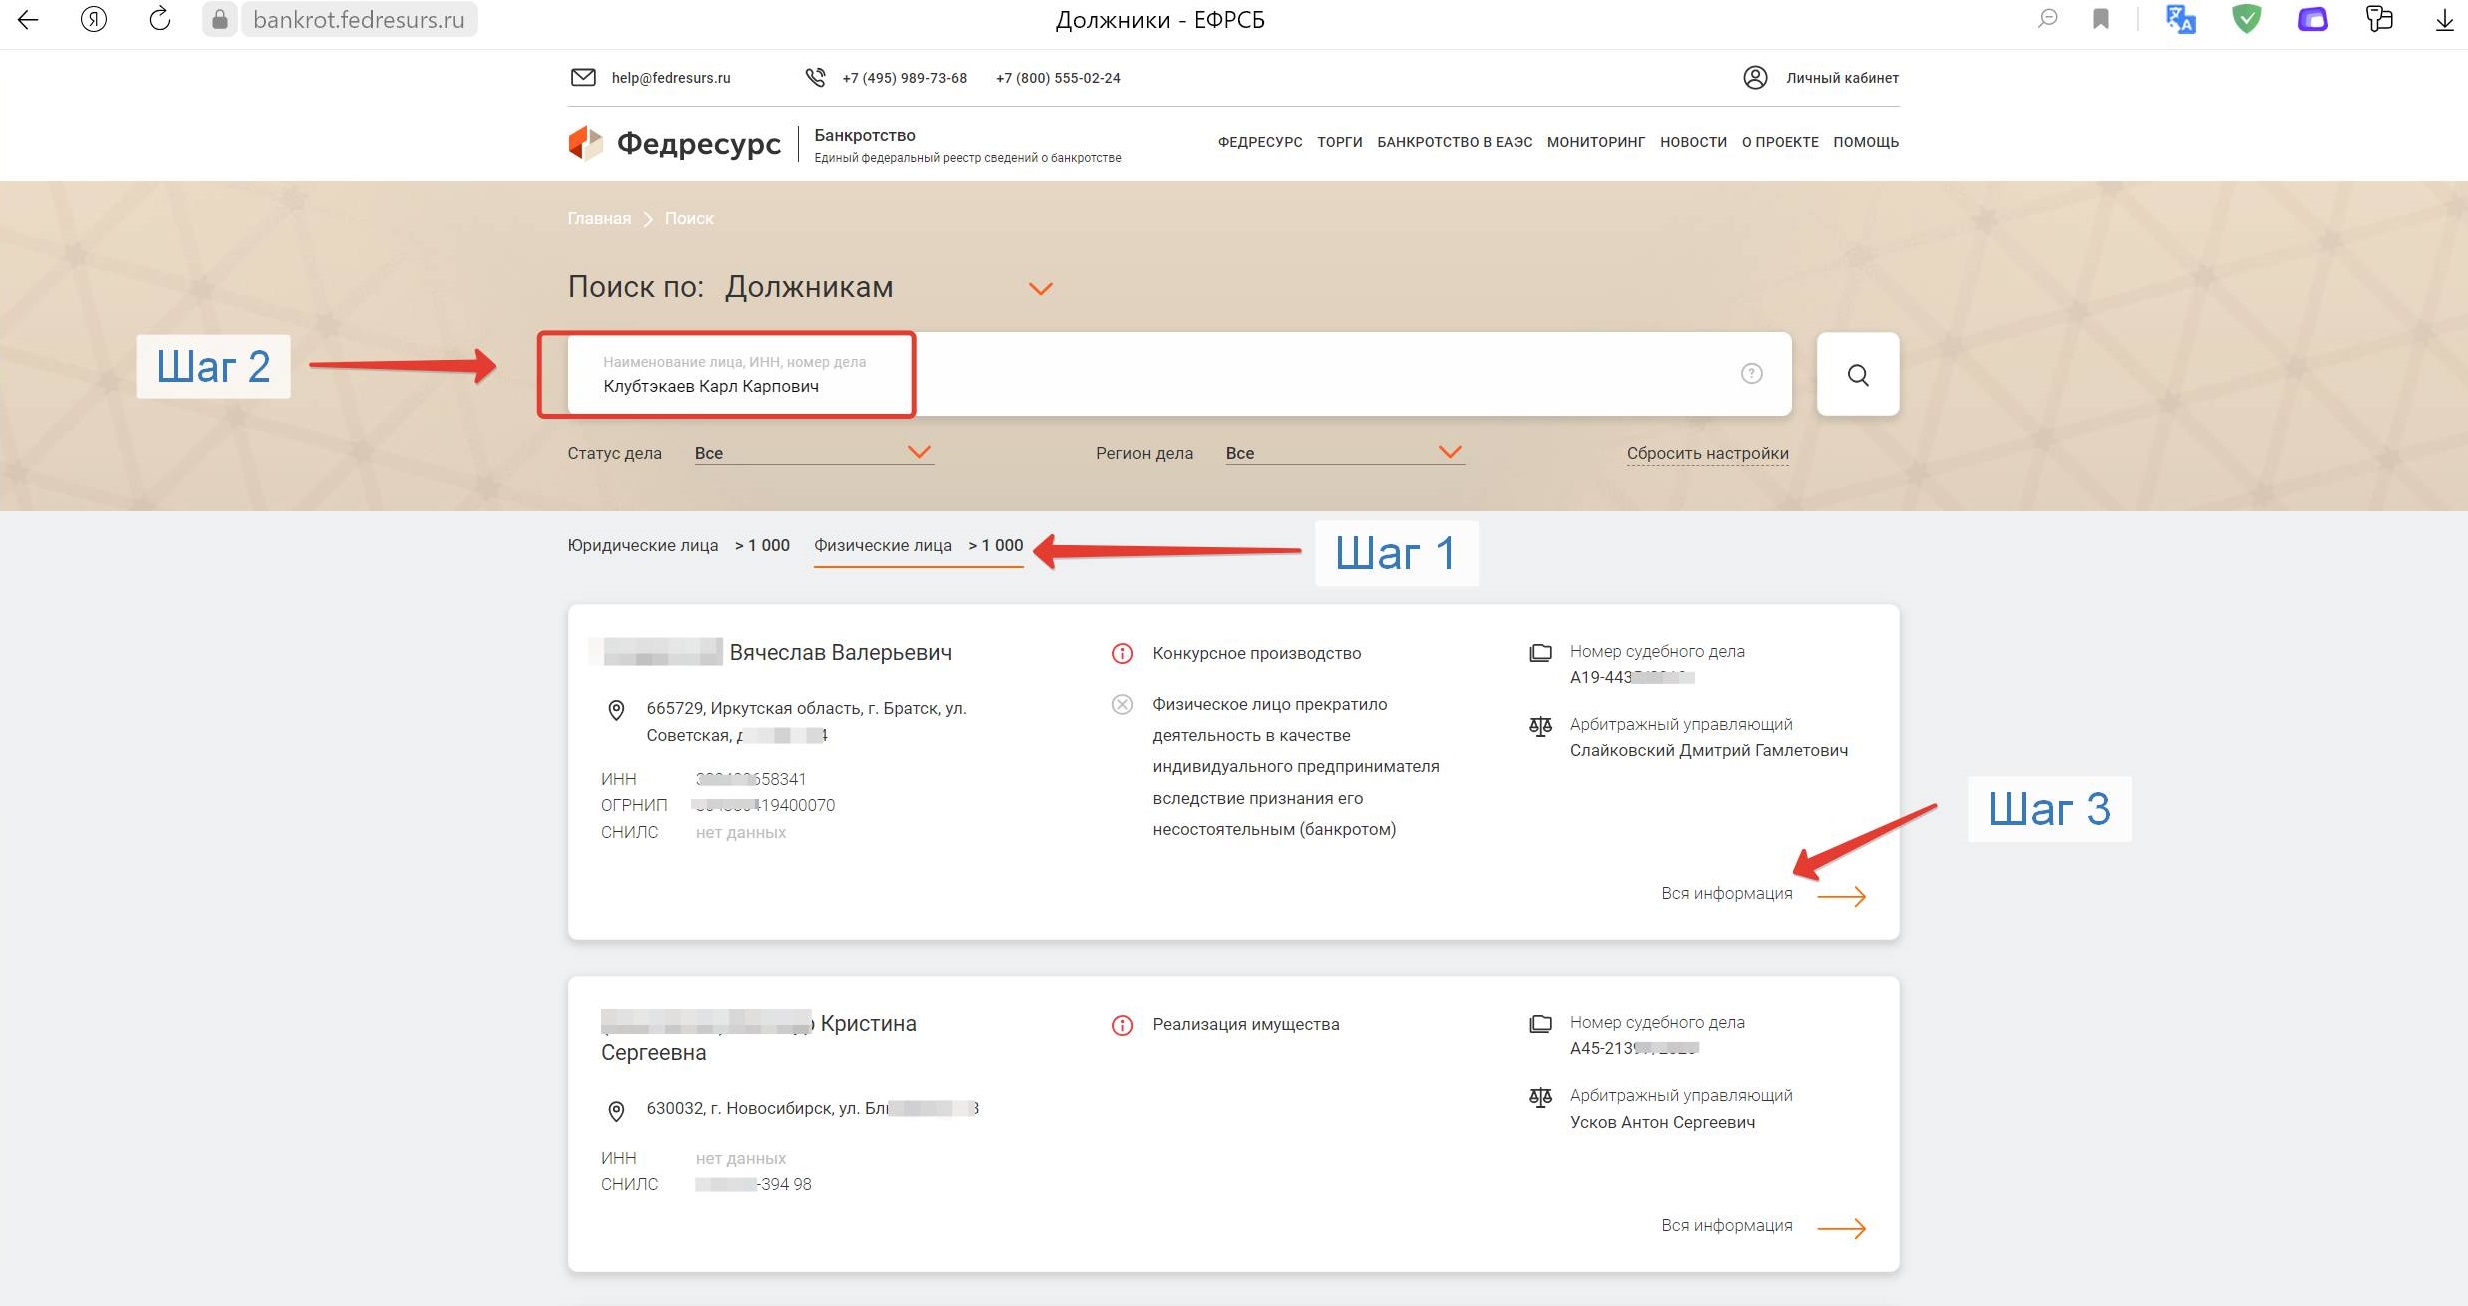The width and height of the screenshot is (2468, 1306).
Task: Click the magnifier search button
Action: point(1857,374)
